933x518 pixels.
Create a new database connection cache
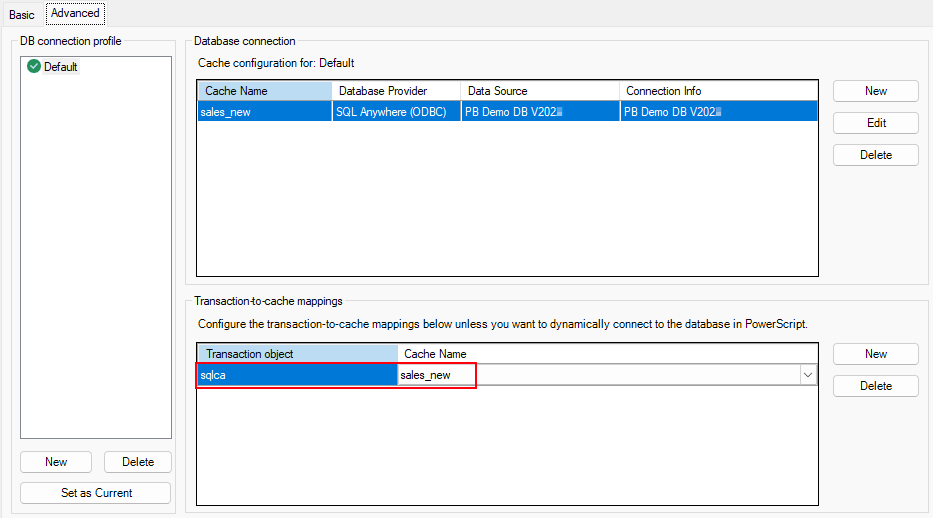pos(875,91)
